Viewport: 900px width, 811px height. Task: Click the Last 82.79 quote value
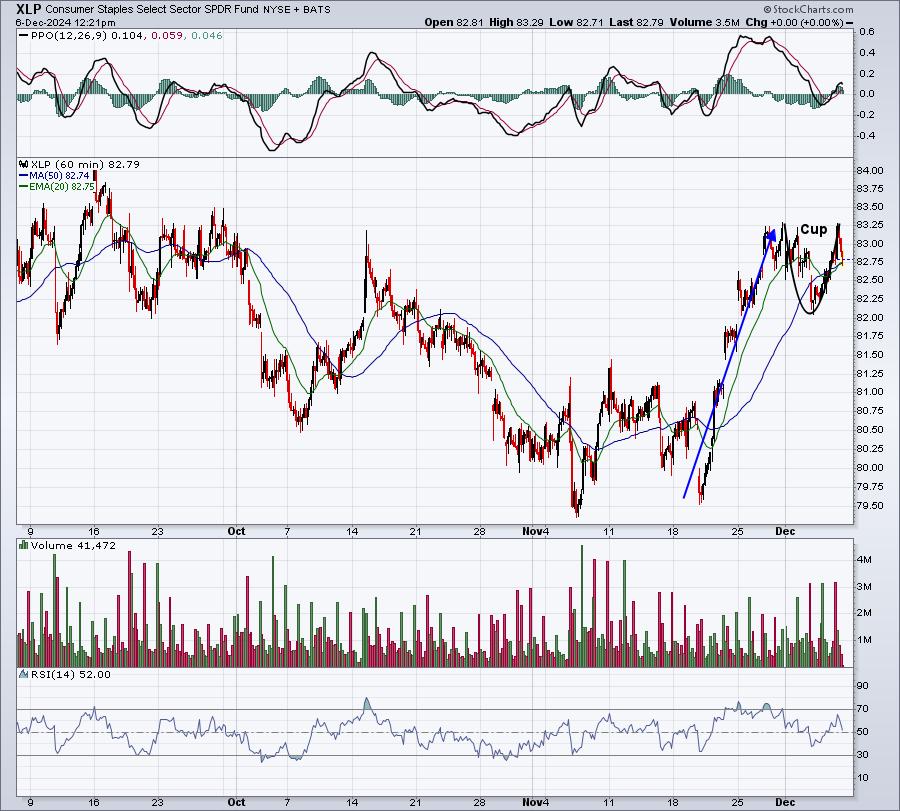[x=637, y=22]
